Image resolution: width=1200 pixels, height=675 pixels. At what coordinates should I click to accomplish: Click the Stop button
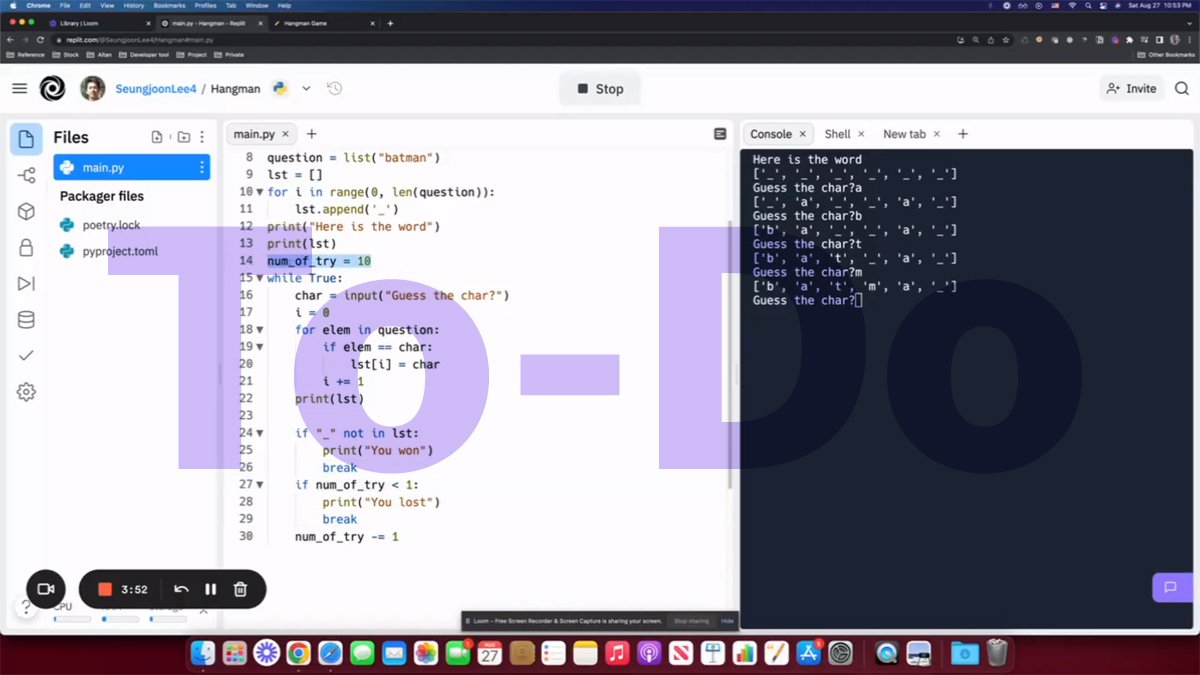coord(600,89)
